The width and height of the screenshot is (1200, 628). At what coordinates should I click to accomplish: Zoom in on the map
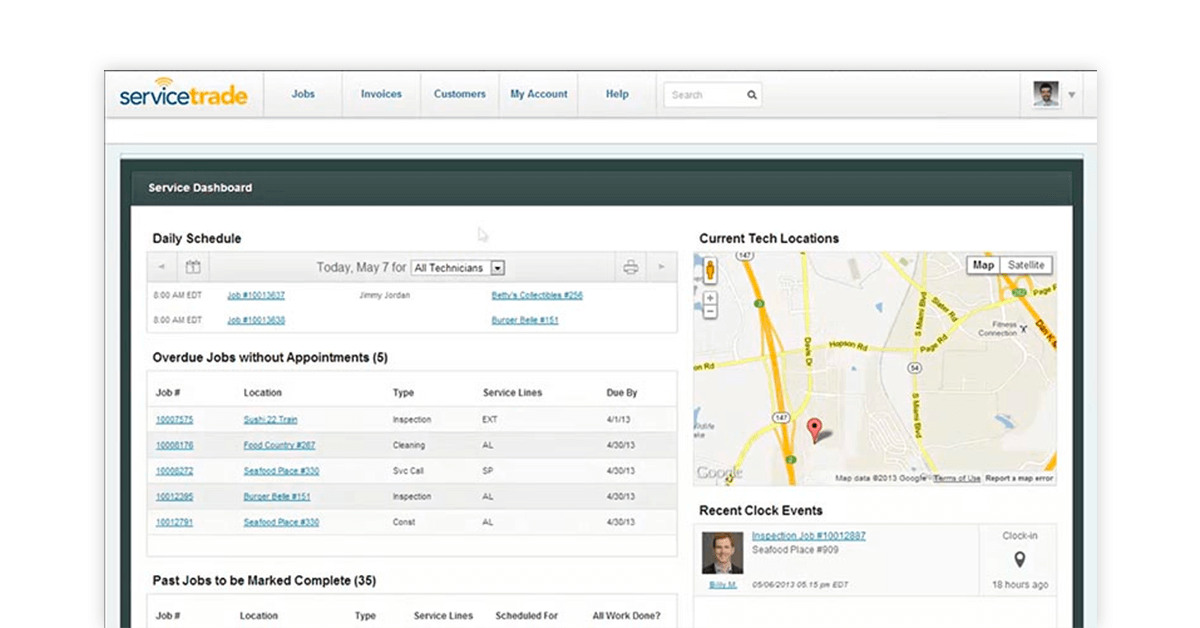[x=711, y=298]
